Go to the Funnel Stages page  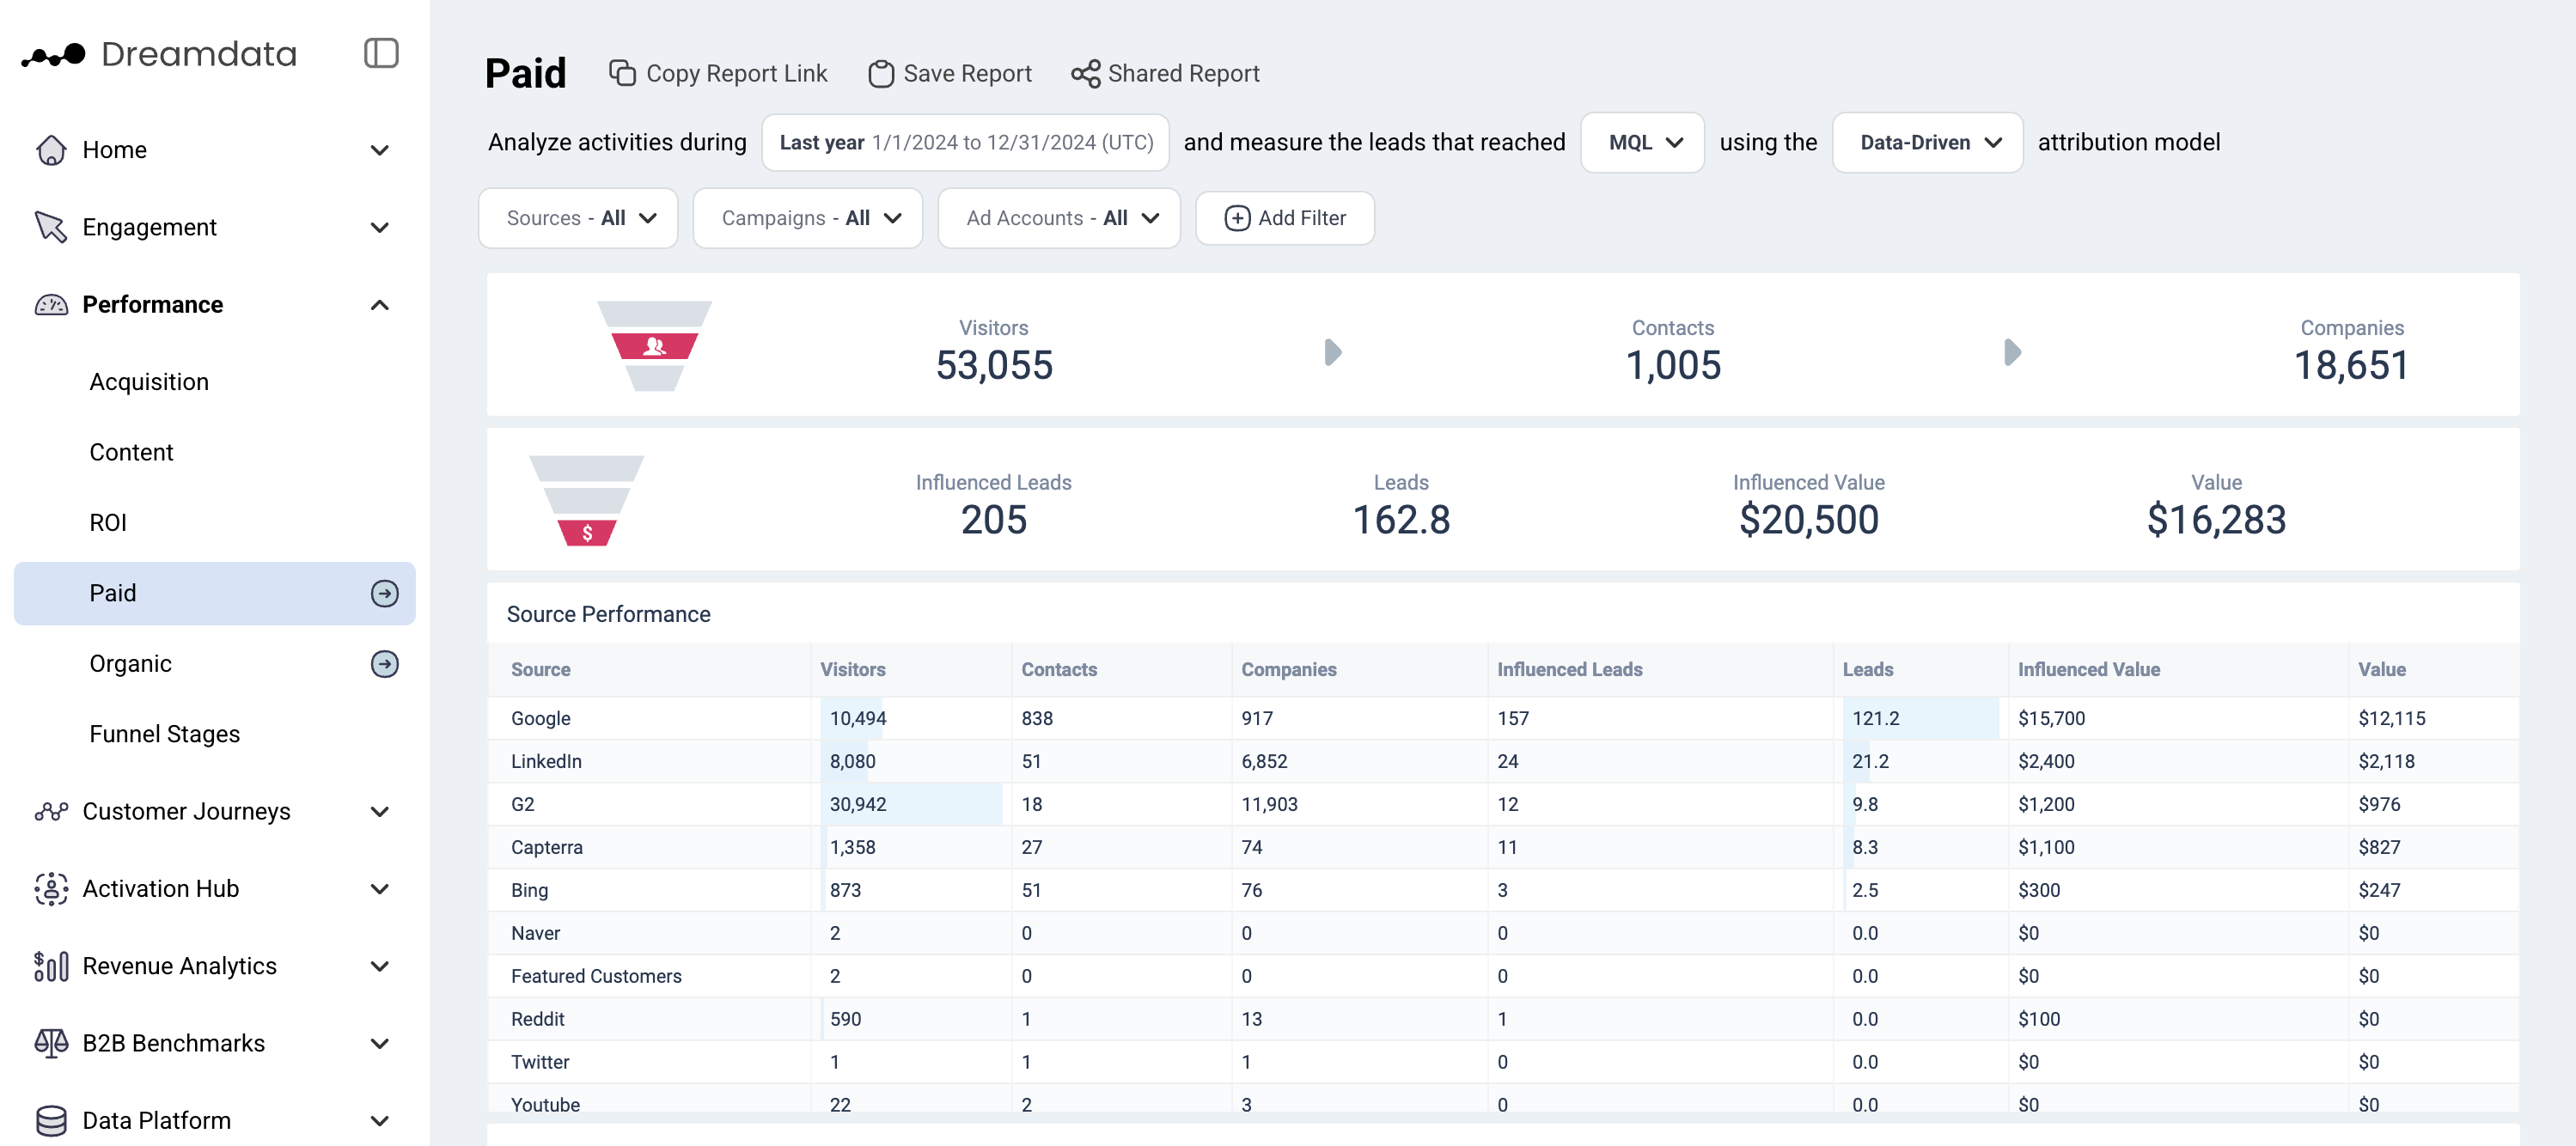(164, 734)
